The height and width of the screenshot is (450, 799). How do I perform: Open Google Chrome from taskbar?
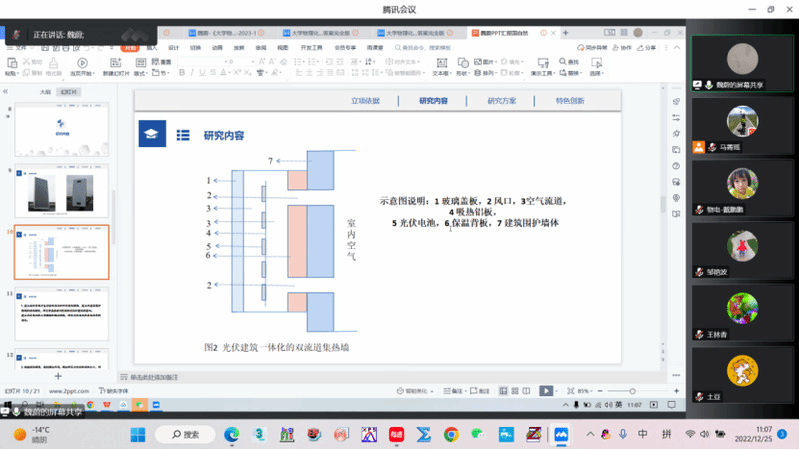pos(451,435)
